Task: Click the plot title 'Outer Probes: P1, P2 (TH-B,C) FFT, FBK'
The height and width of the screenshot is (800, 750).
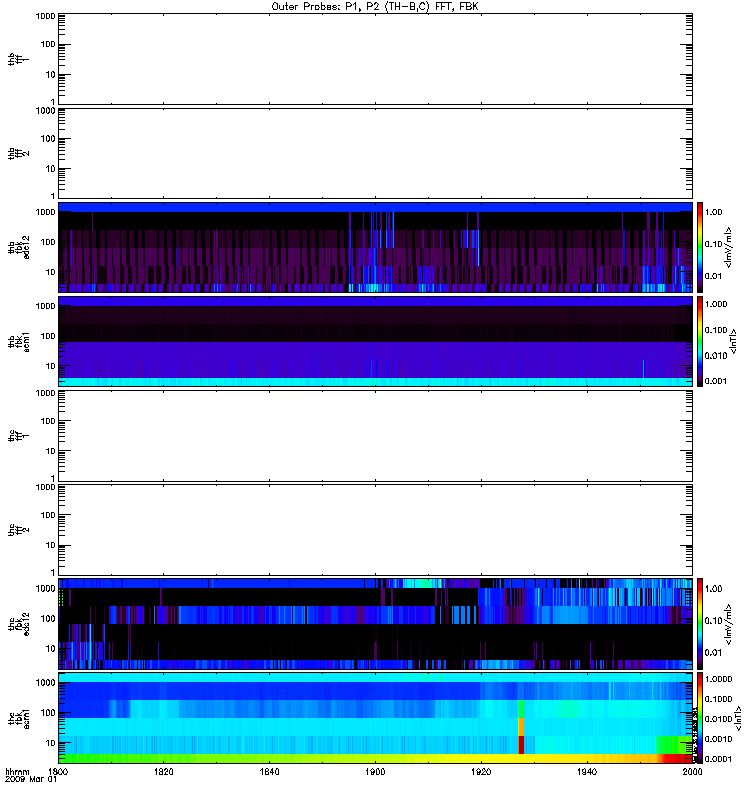Action: click(375, 7)
